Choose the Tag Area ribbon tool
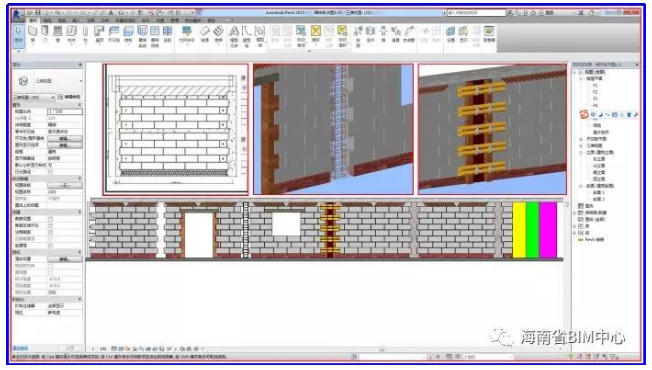Viewport: 652px width, 370px height. pyautogui.click(x=342, y=36)
